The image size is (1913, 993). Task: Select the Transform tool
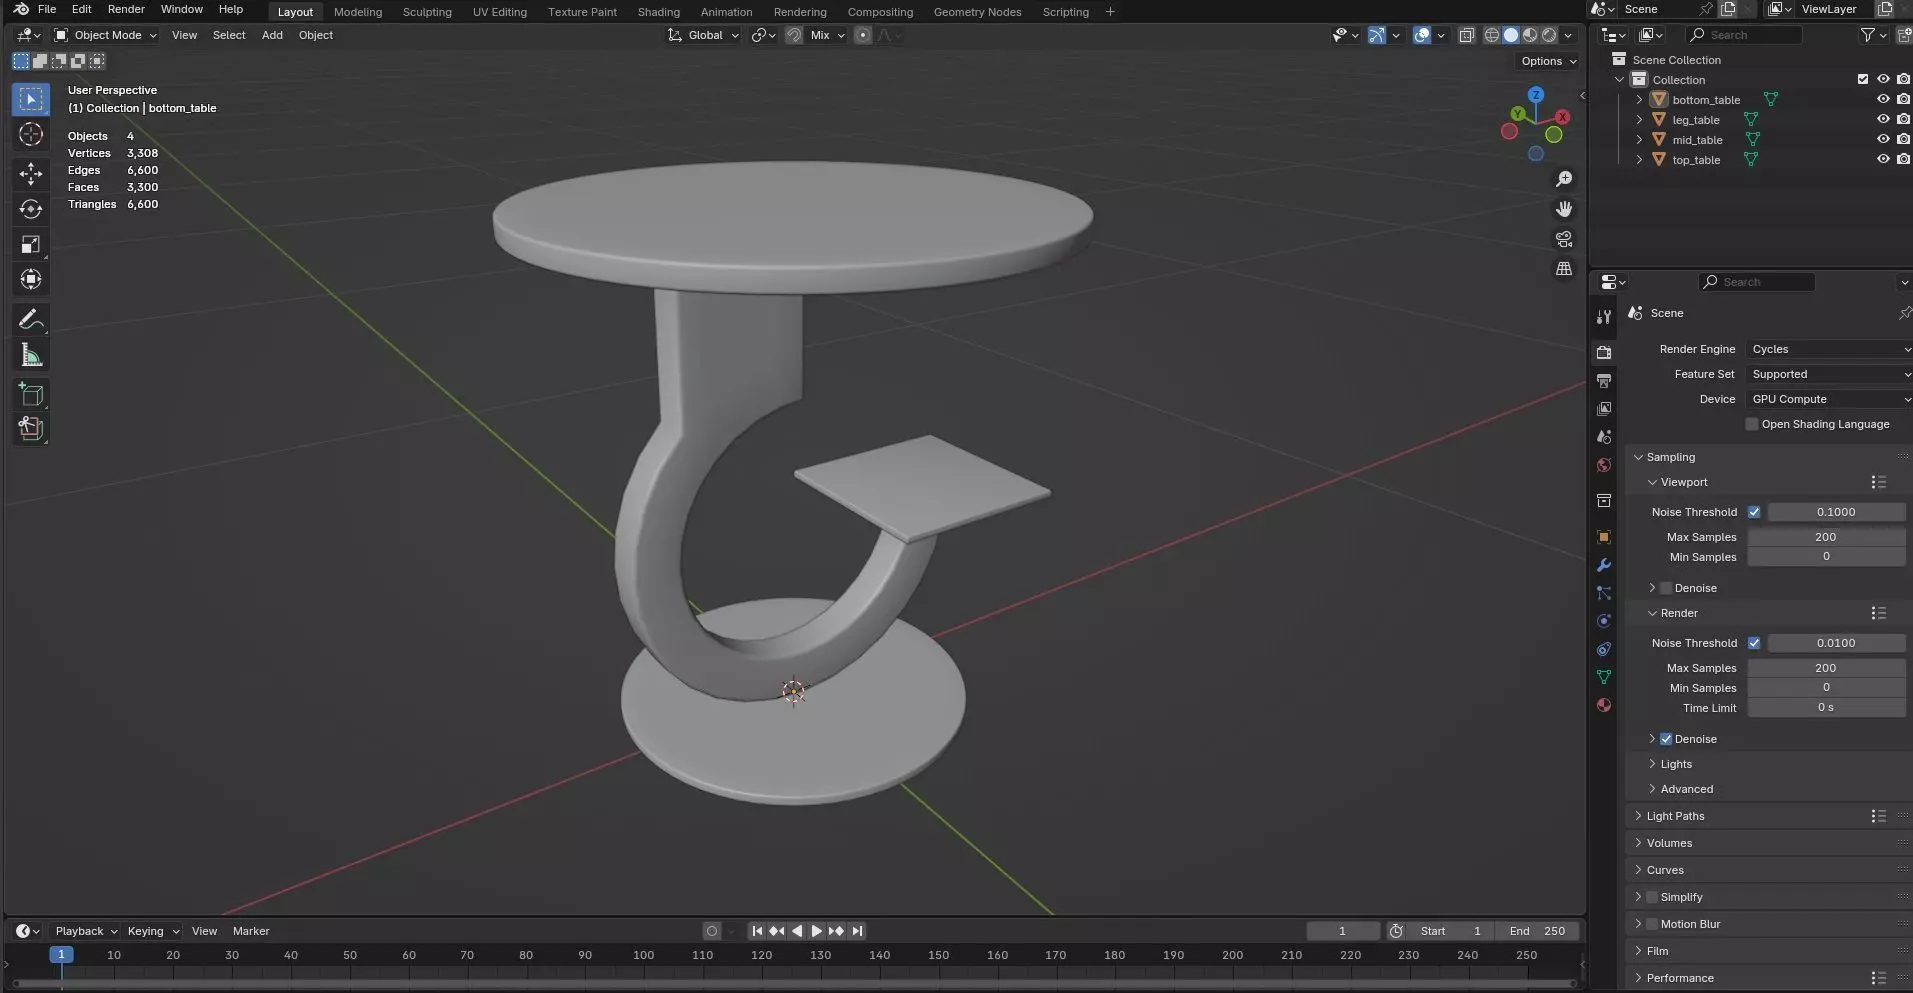coord(31,280)
